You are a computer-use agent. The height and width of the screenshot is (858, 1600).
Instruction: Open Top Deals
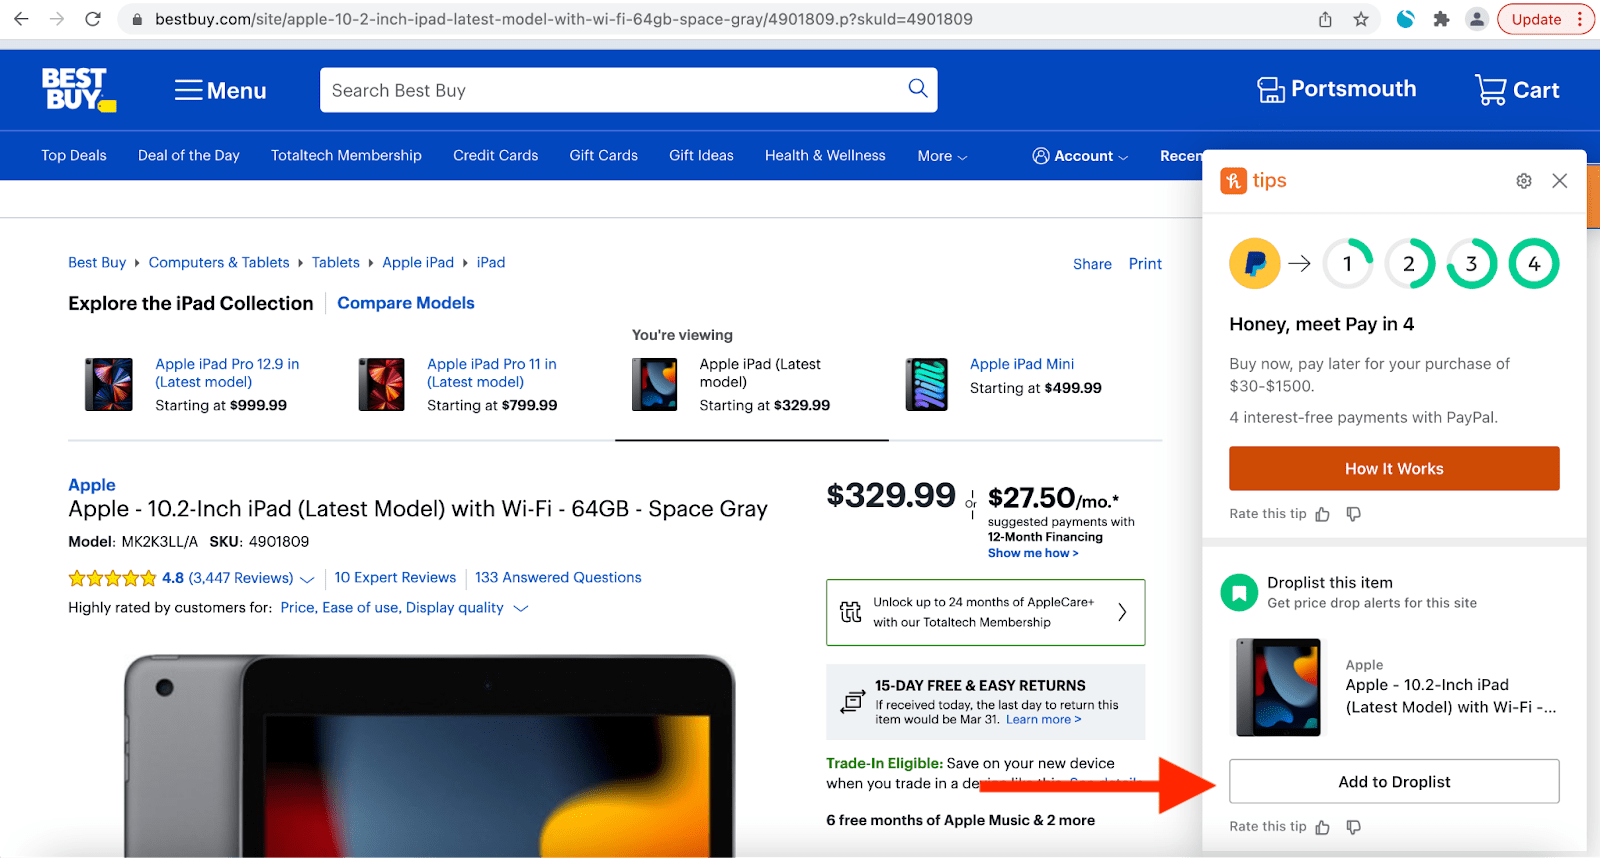pyautogui.click(x=74, y=155)
